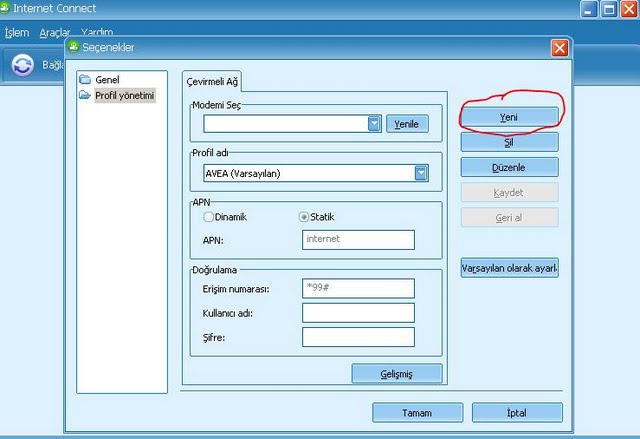
Task: Click Yenile to refresh modems
Action: click(408, 124)
